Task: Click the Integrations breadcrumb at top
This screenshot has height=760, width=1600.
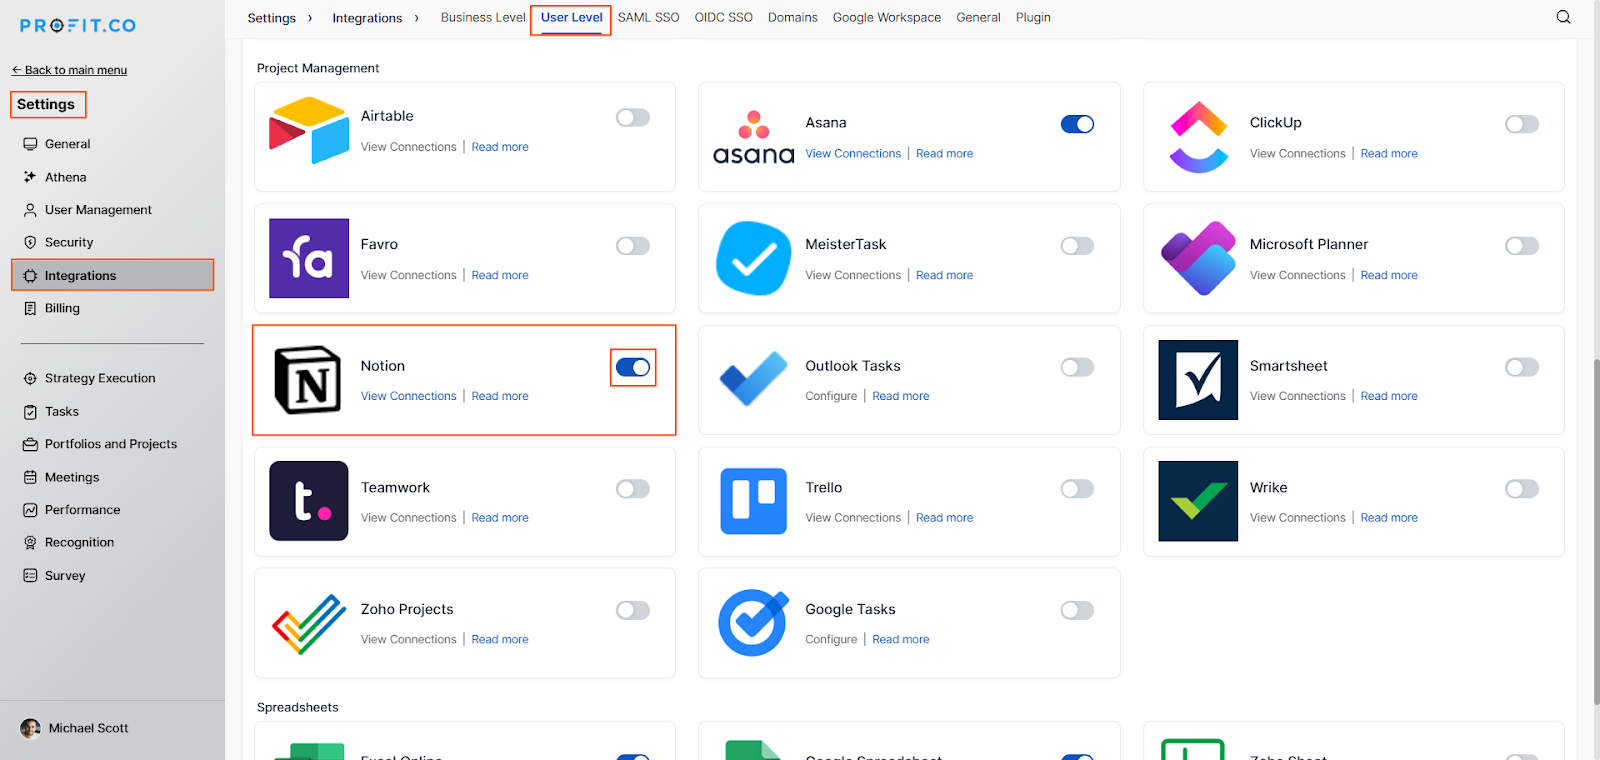Action: click(367, 18)
